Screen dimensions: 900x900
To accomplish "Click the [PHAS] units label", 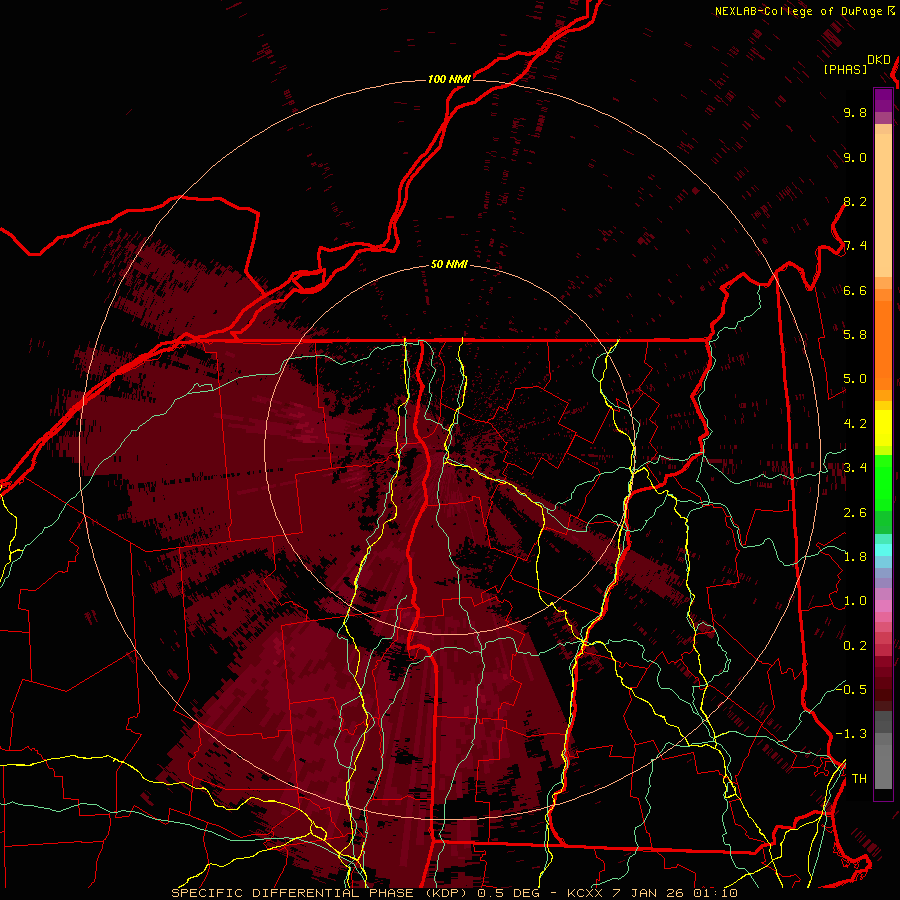I will pos(845,70).
